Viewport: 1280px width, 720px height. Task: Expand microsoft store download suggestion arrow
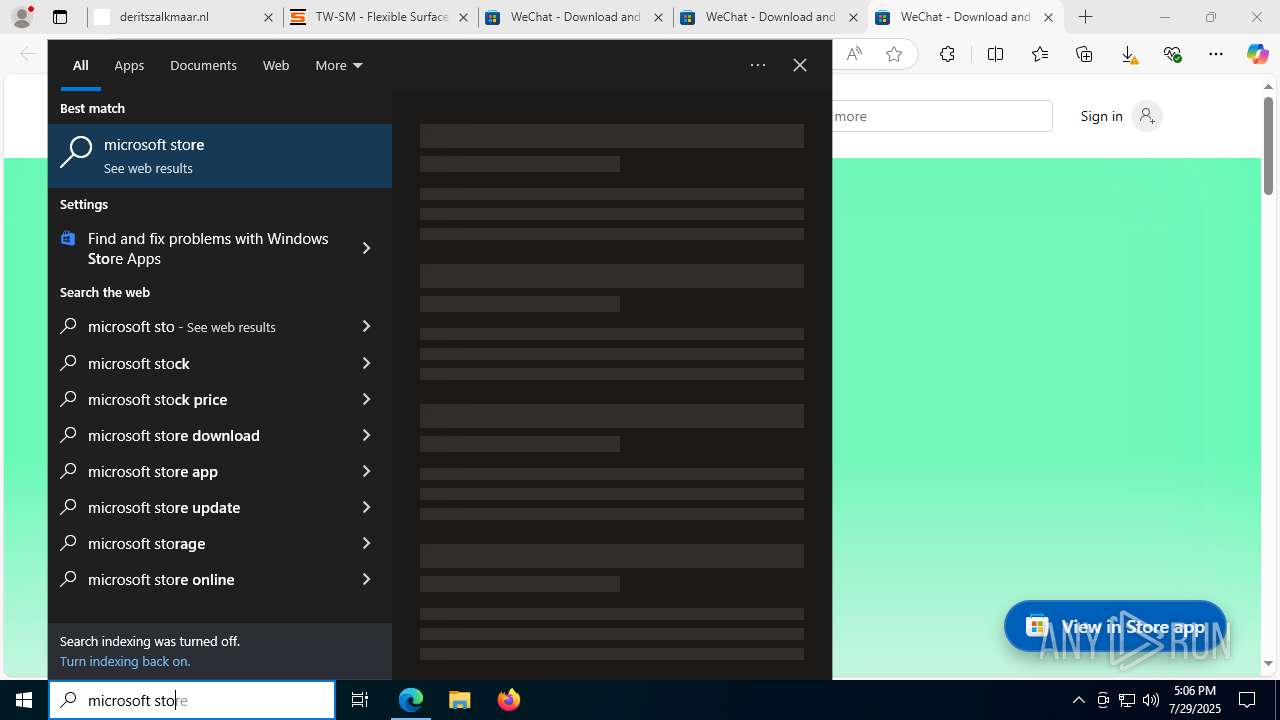[366, 435]
